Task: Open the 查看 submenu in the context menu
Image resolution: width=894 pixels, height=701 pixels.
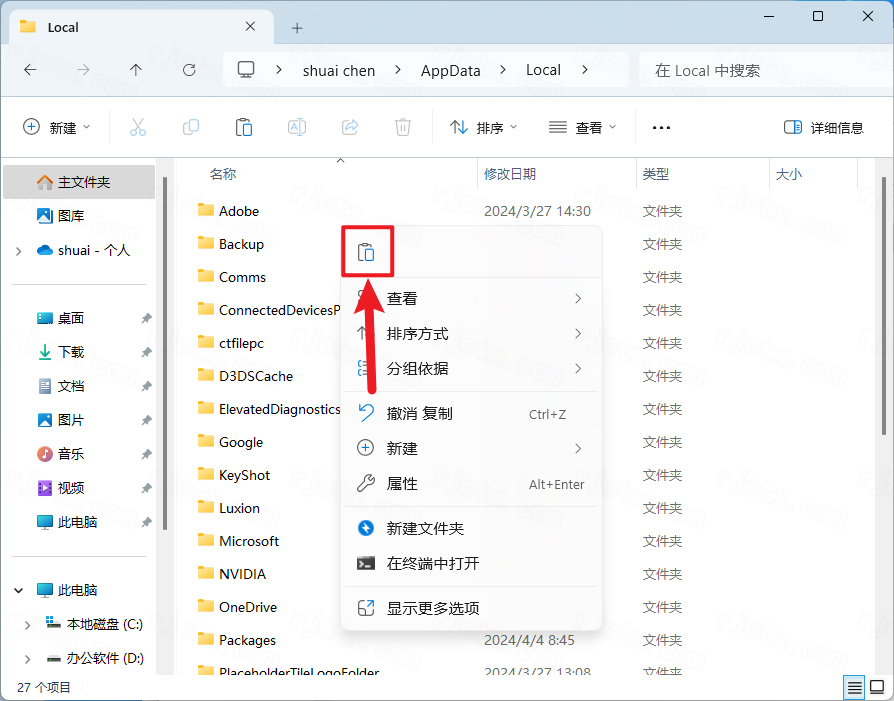Action: pos(471,298)
